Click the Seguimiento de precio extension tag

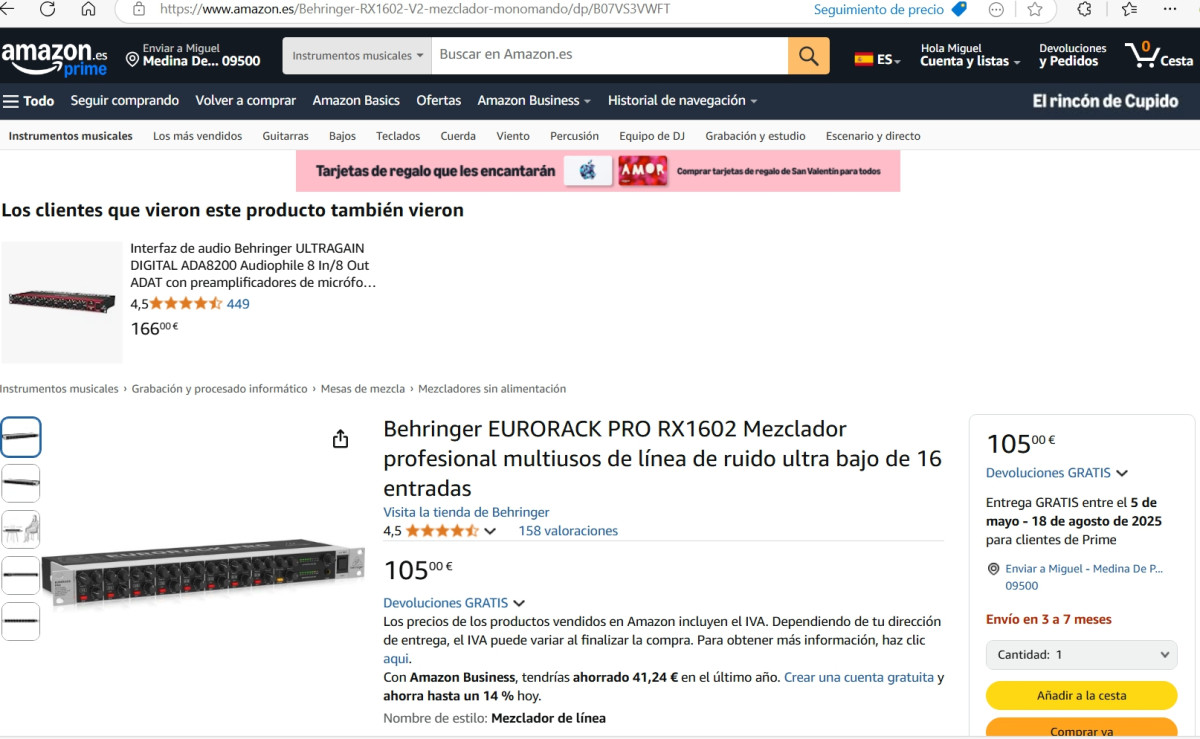(x=890, y=9)
